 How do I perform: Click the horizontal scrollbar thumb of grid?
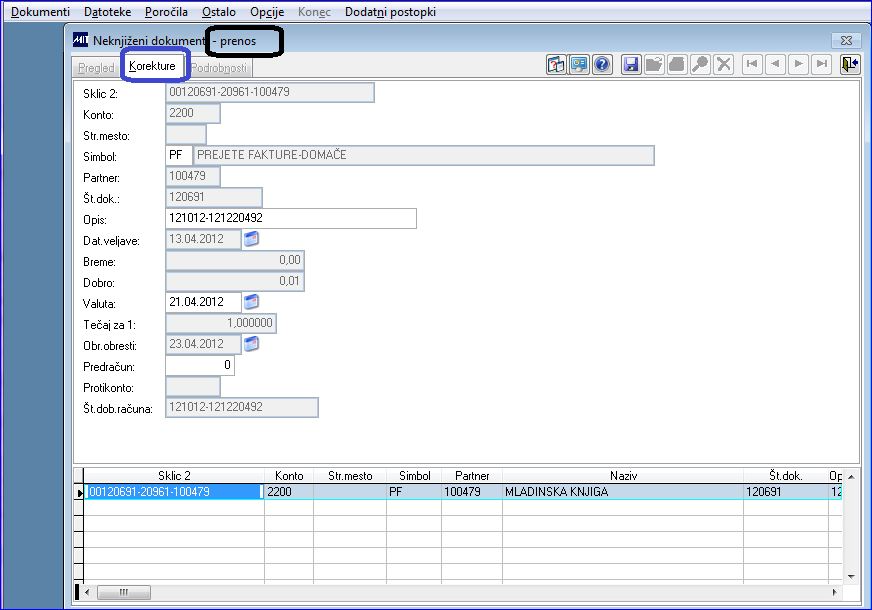[123, 592]
